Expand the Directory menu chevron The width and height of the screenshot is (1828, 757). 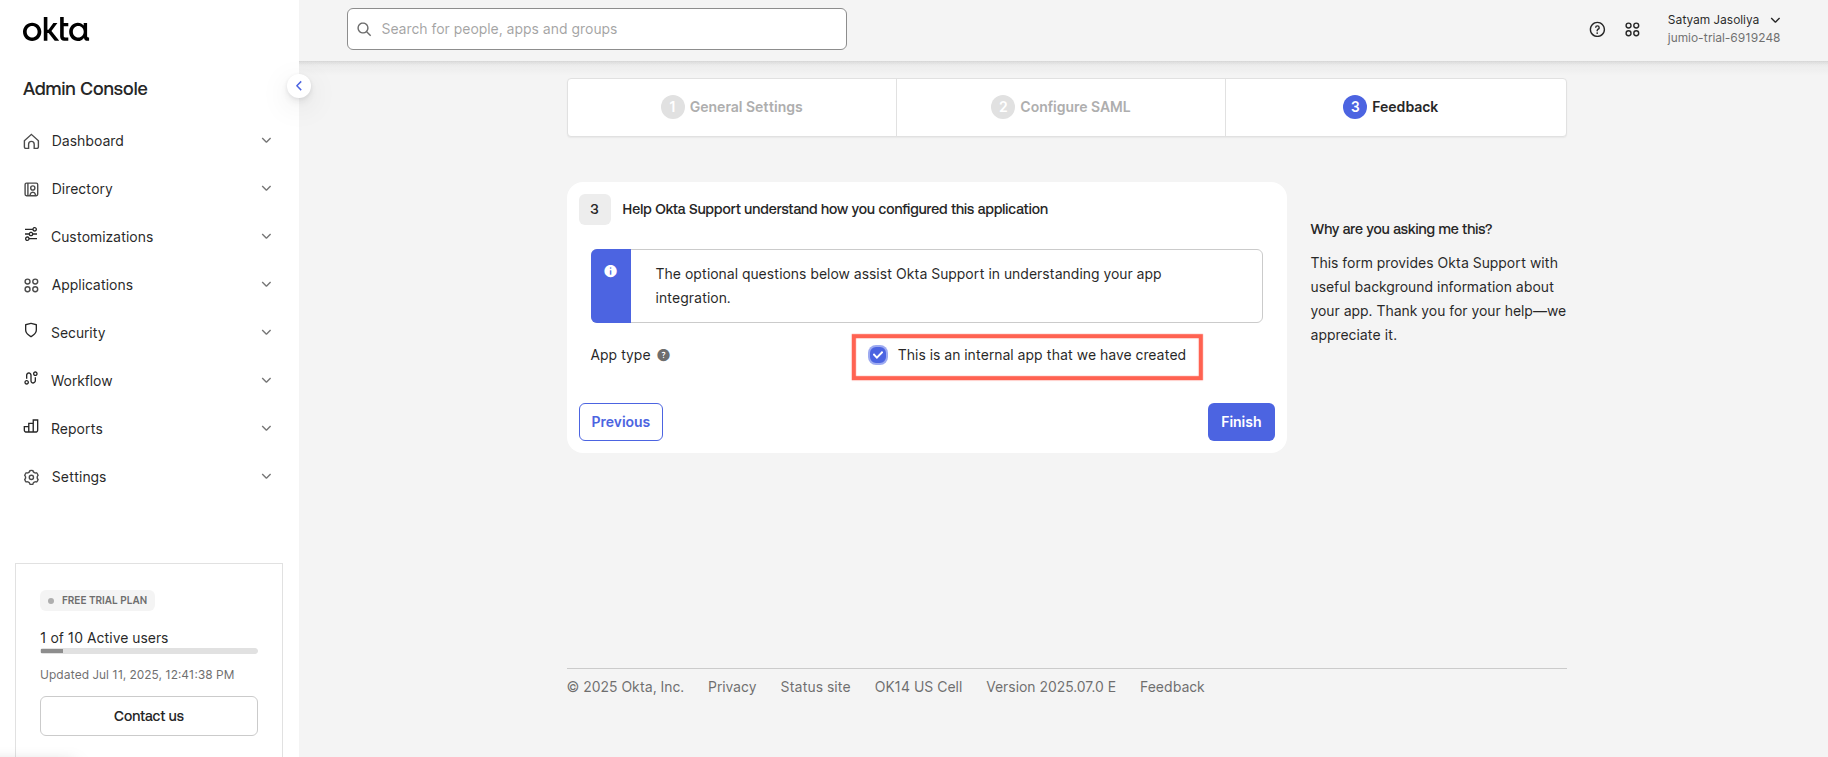[266, 188]
